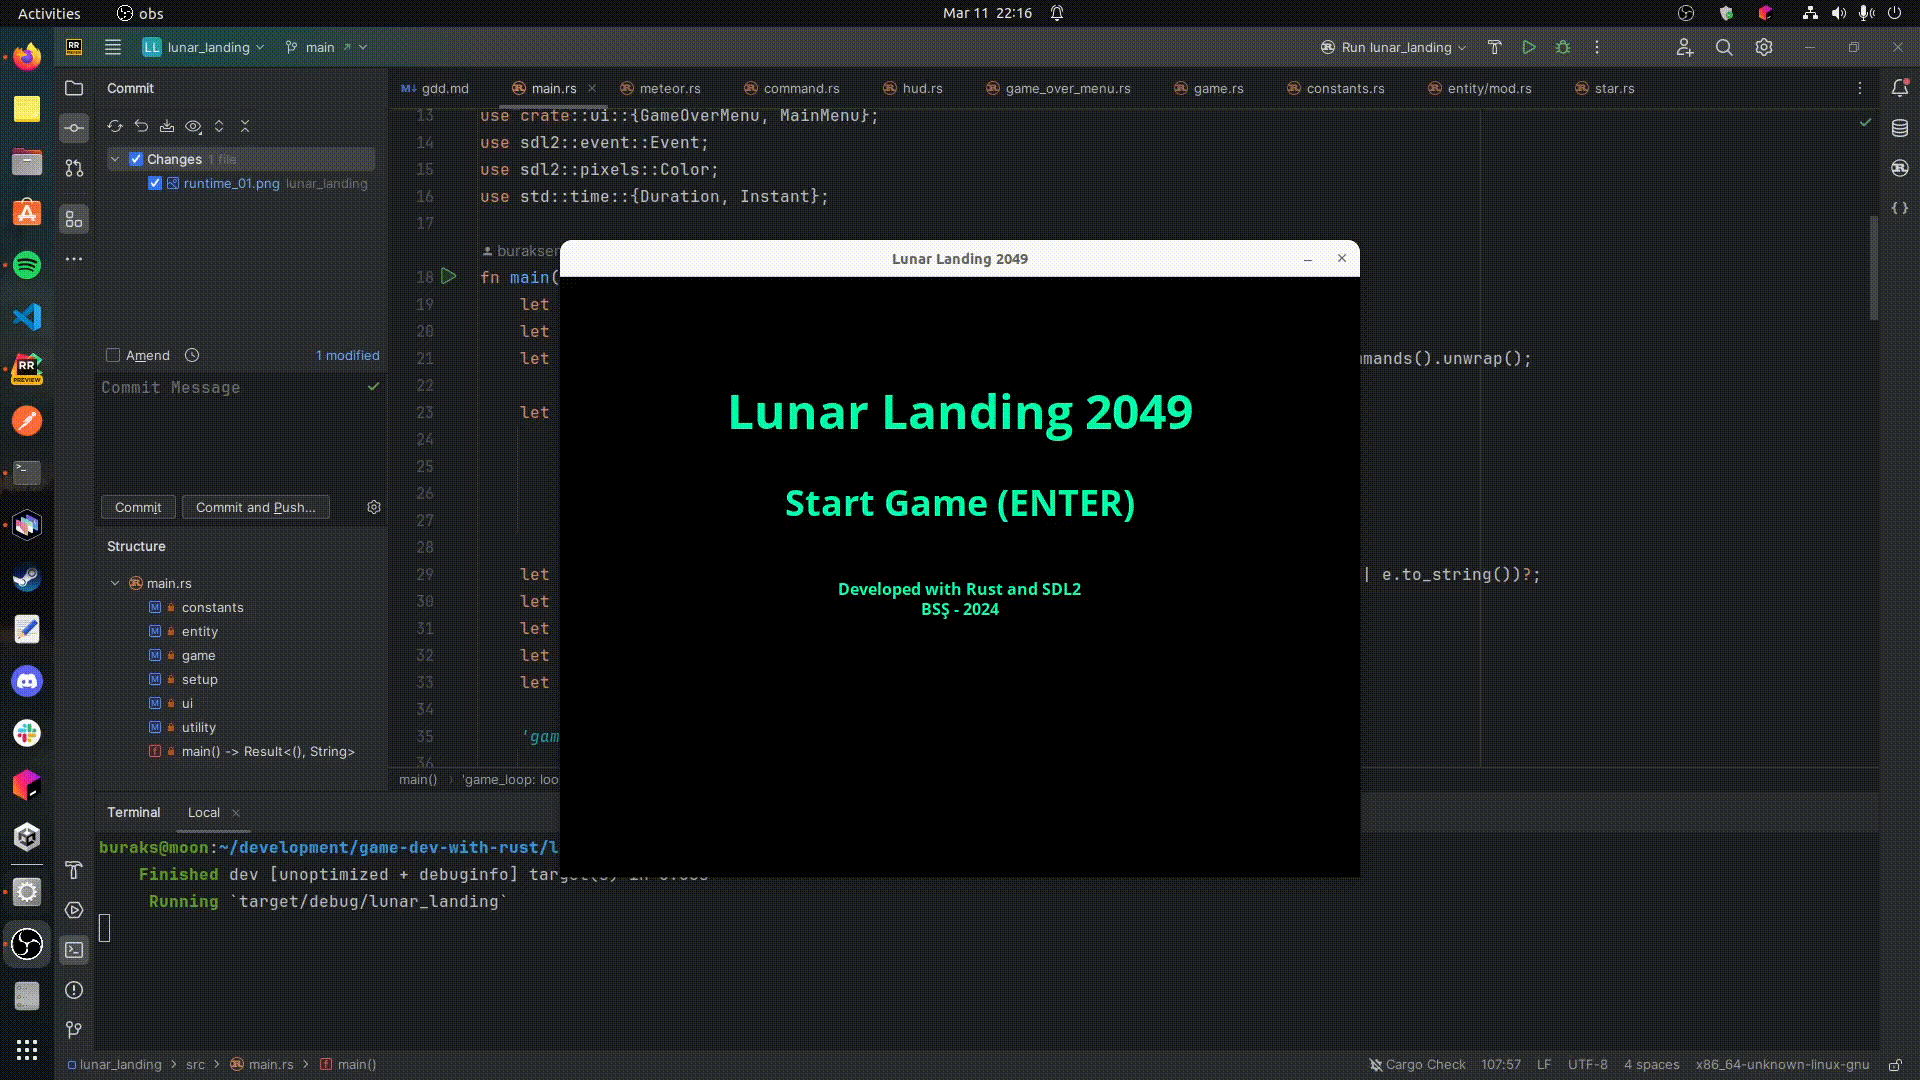This screenshot has height=1080, width=1920.
Task: Open Search Everywhere magnifier icon
Action: pyautogui.click(x=1724, y=47)
